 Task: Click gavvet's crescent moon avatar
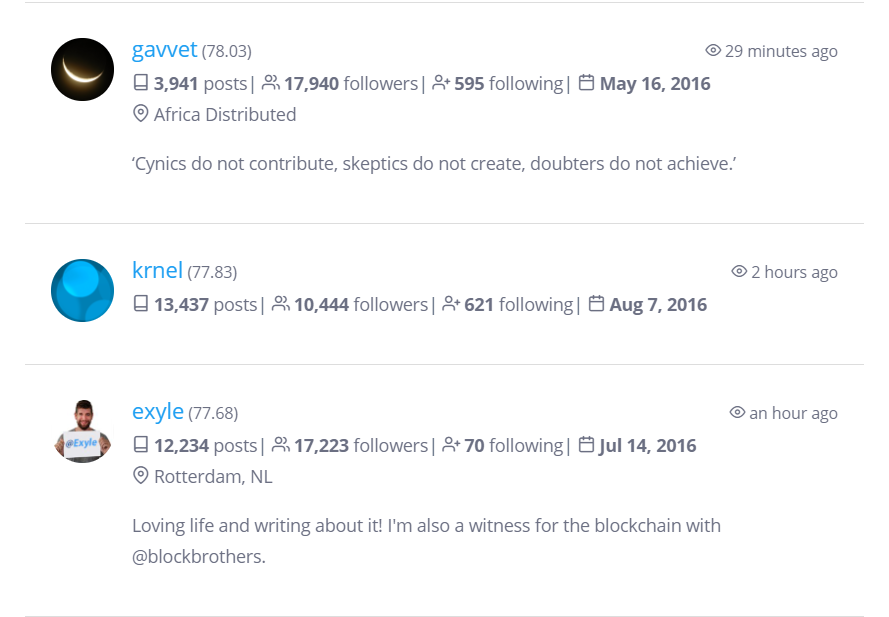82,70
